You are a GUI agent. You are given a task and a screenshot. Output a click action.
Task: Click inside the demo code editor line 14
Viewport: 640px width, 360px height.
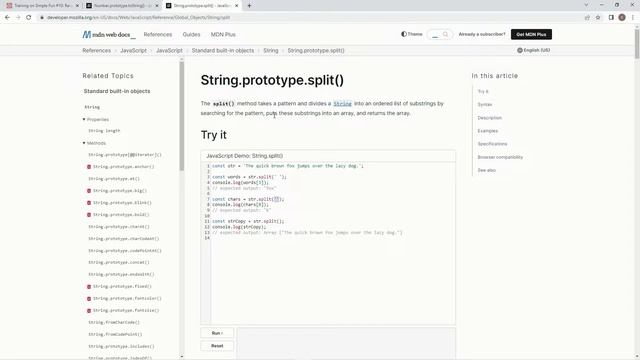(x=333, y=238)
